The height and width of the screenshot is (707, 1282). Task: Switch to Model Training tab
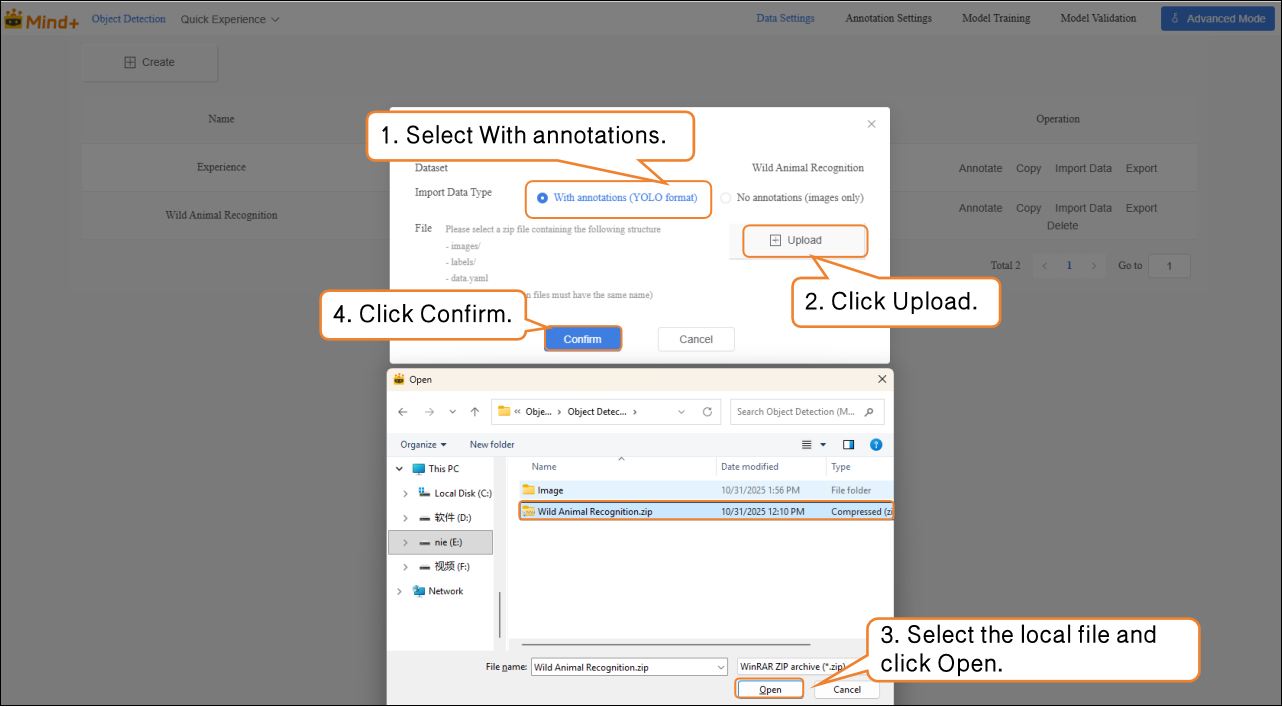click(995, 18)
